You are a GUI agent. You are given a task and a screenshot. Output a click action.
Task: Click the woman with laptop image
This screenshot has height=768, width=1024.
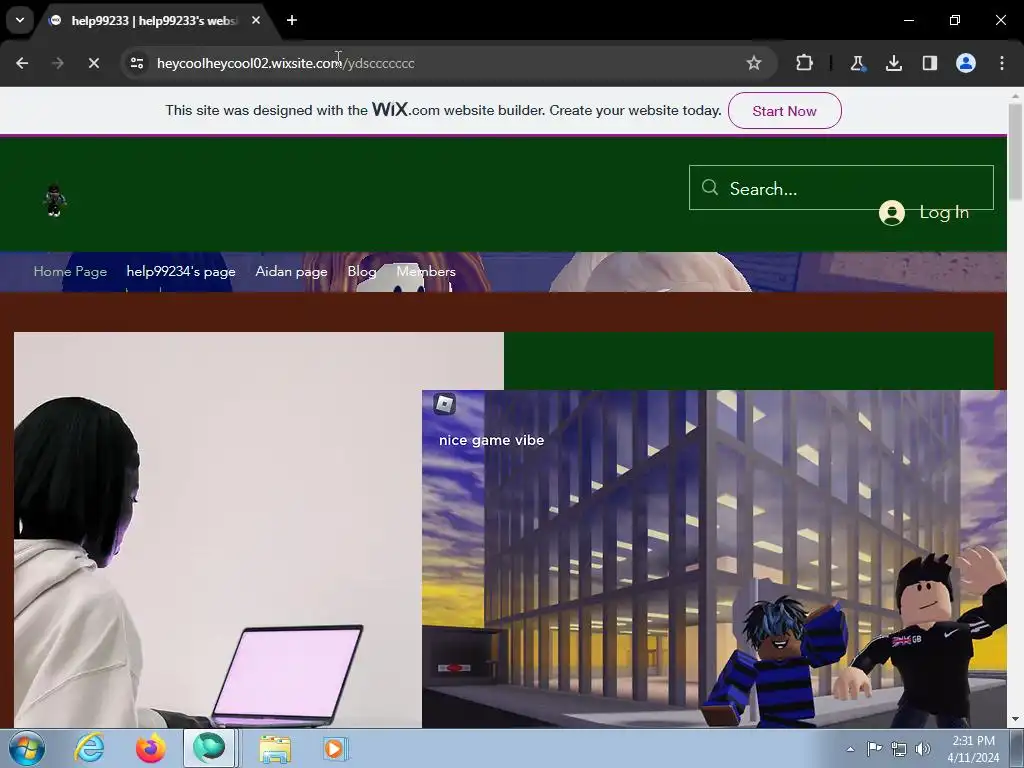coord(217,530)
